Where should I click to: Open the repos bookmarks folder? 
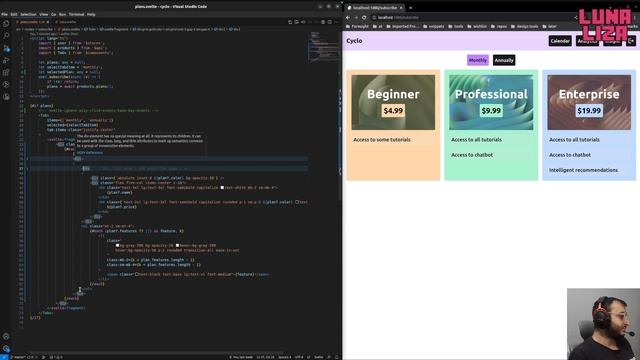[x=499, y=26]
